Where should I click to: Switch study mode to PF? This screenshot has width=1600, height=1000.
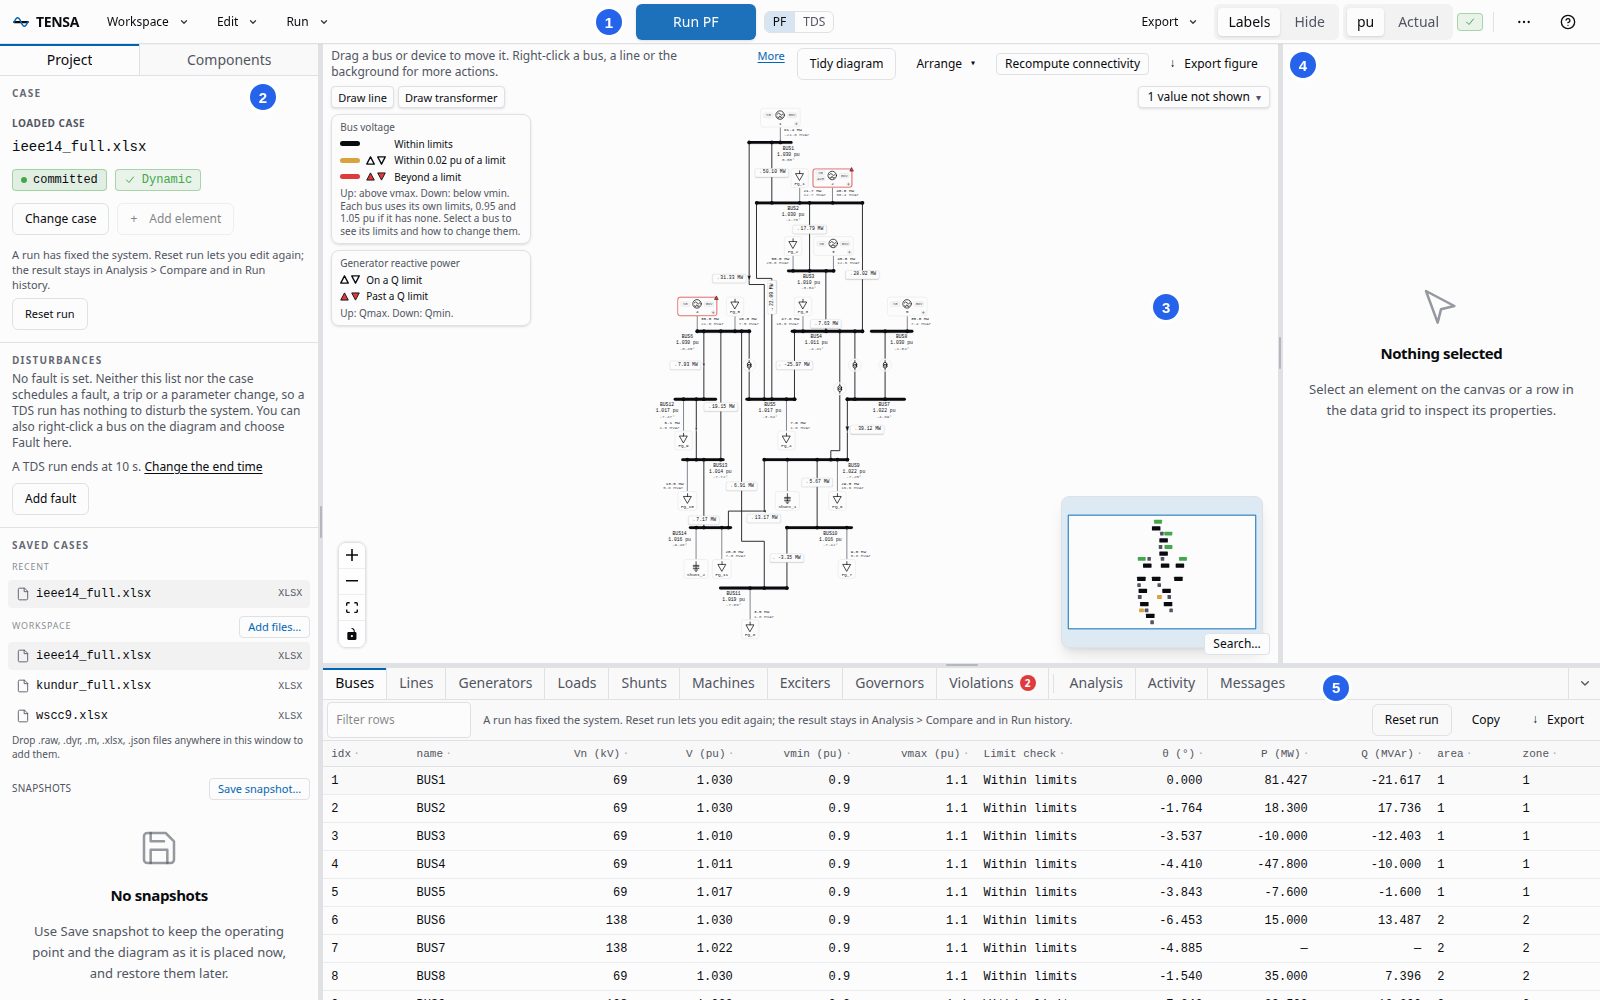click(x=780, y=22)
